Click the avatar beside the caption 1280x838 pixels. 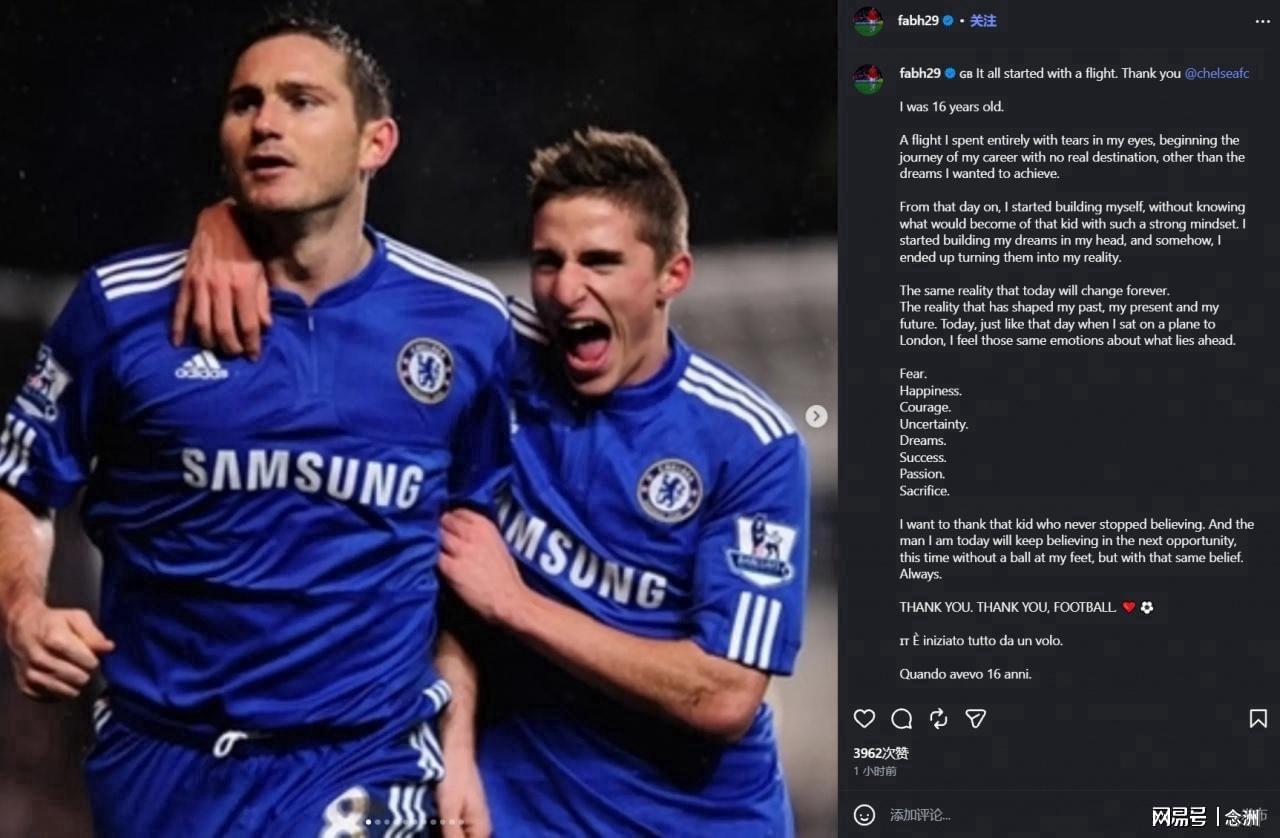coord(868,79)
